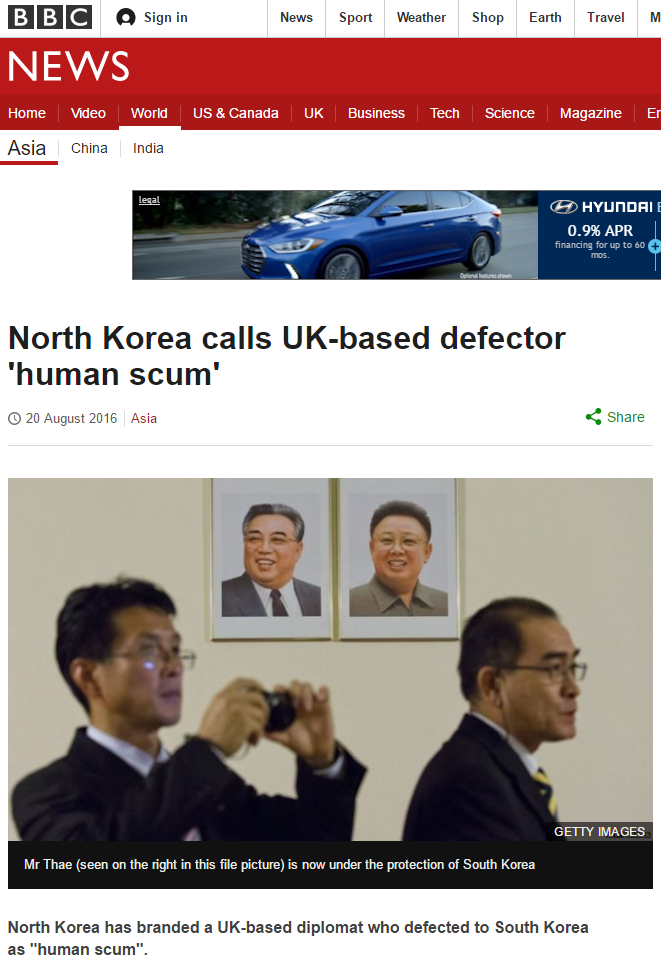Screen dimensions: 661x971
Task: Click the article photo of Mr Thae
Action: tap(330, 659)
